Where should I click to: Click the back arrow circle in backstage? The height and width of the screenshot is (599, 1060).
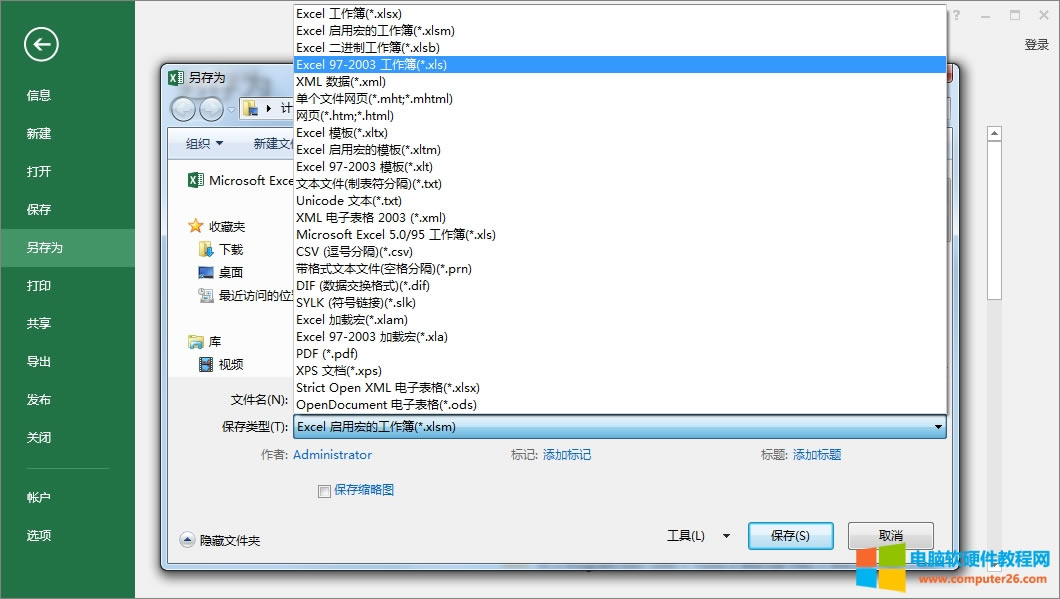[41, 44]
